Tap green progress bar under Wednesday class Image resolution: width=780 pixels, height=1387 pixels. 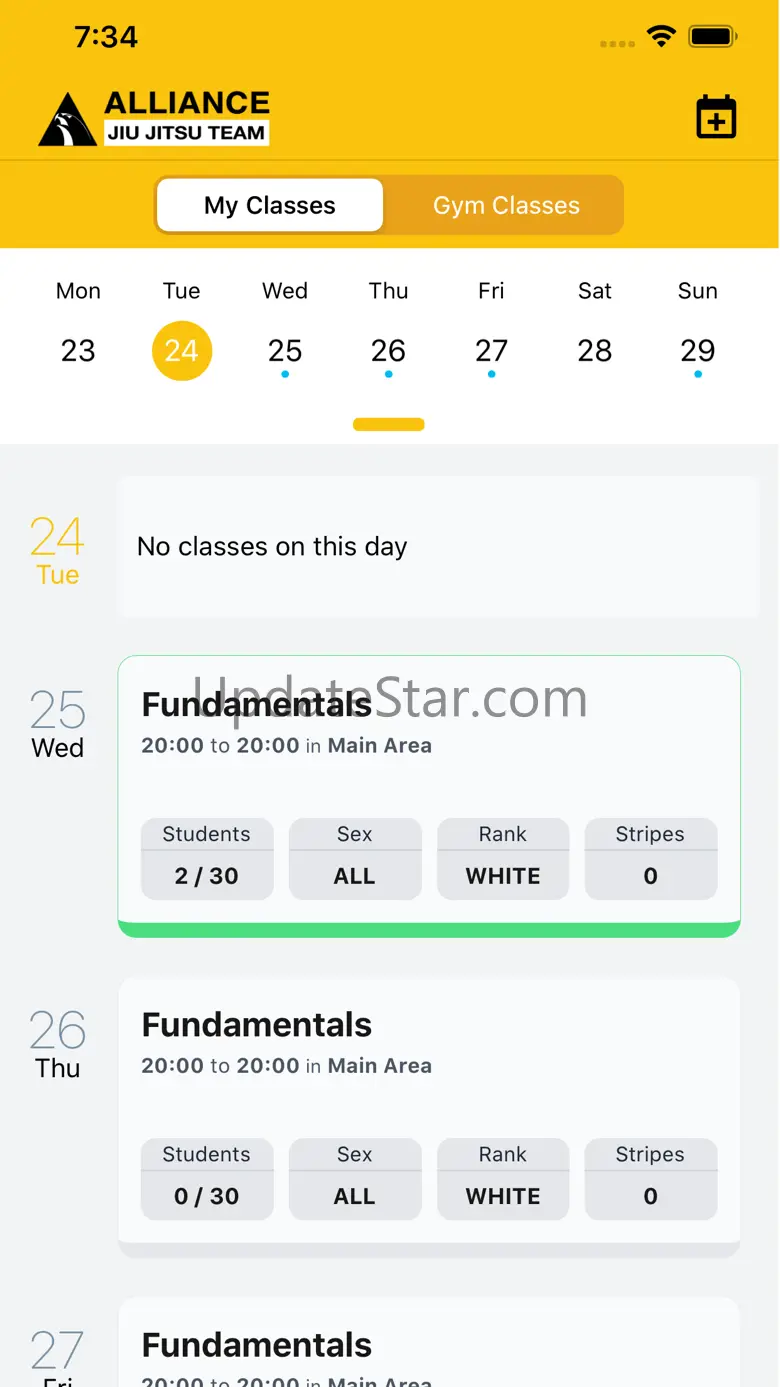point(429,930)
